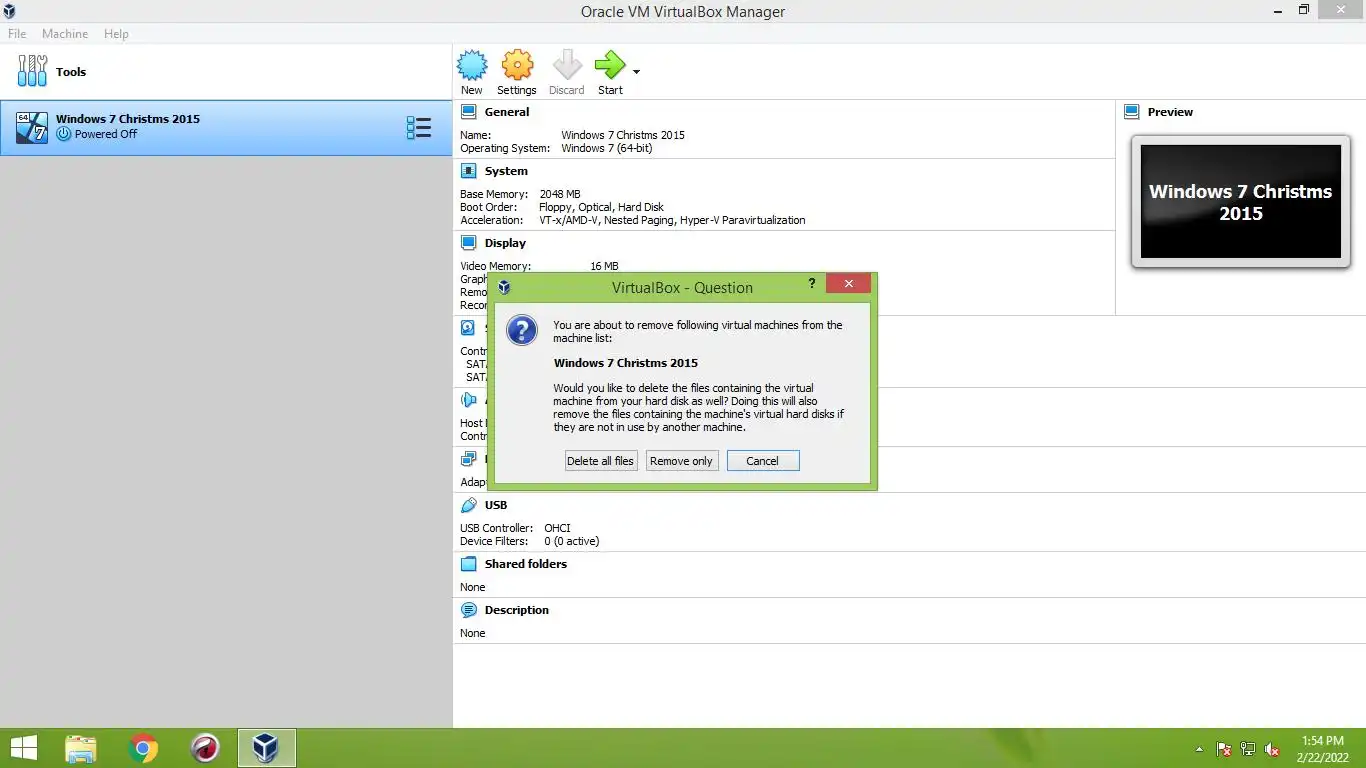This screenshot has height=768, width=1366.
Task: Click the 2048 MB base memory value
Action: 560,194
